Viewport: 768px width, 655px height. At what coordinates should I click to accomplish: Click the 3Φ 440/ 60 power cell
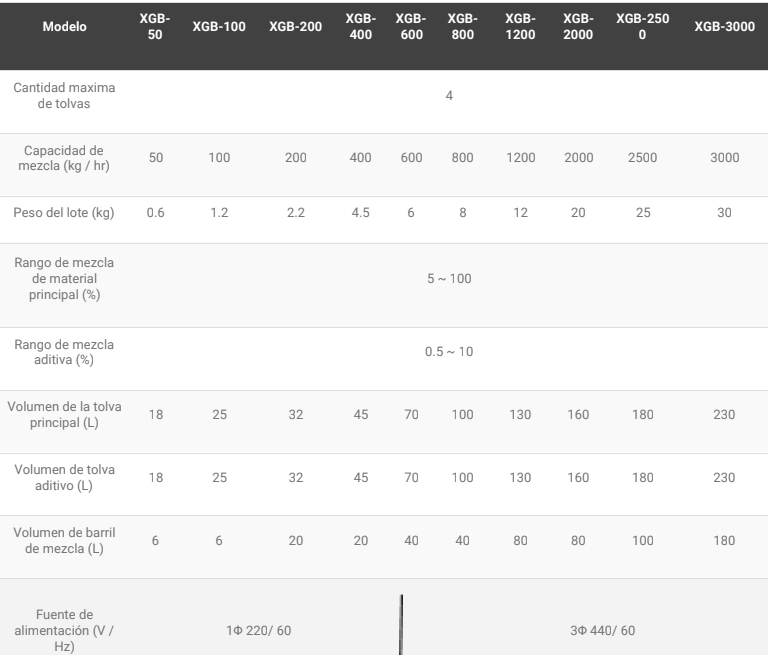click(x=602, y=631)
